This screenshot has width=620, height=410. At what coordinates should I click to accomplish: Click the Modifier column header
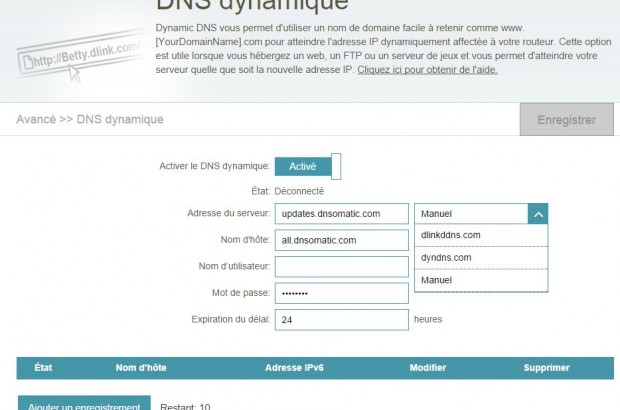[428, 368]
